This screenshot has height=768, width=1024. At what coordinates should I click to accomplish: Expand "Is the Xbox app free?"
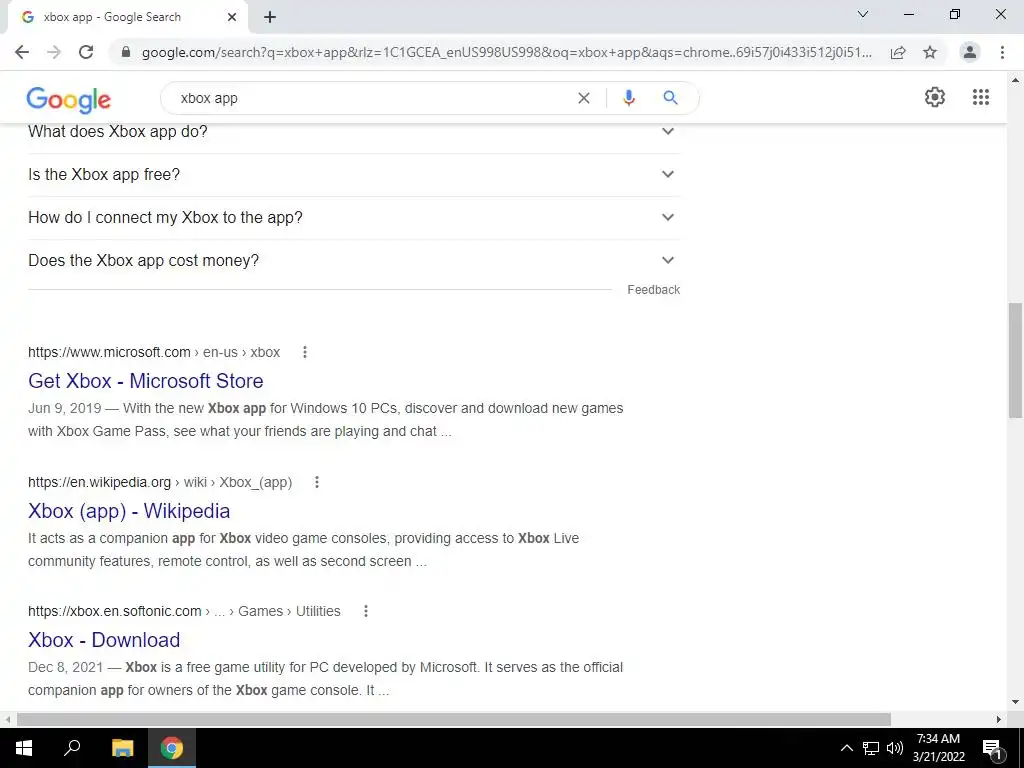click(354, 174)
